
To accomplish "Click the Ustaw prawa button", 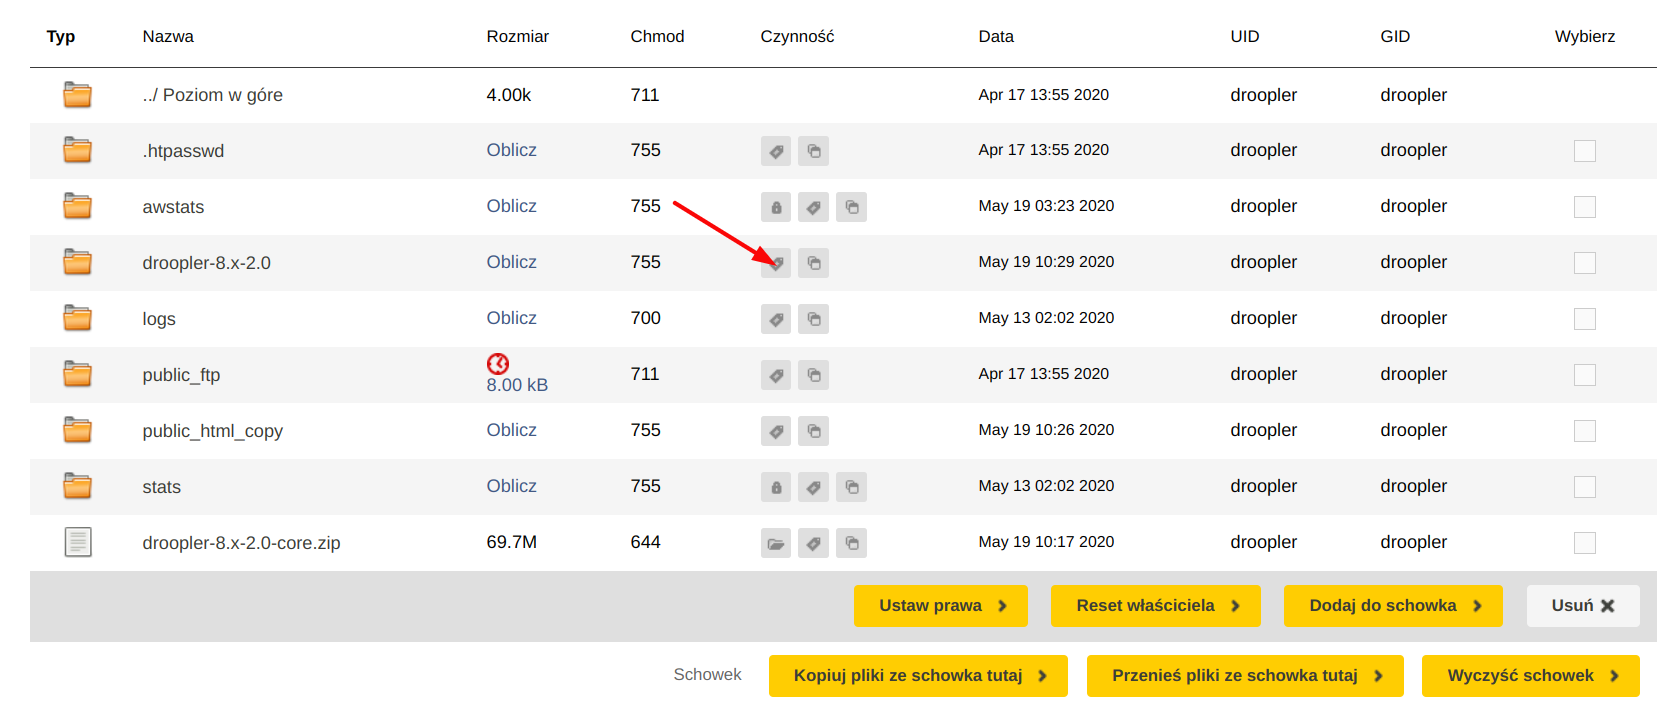I will click(x=941, y=606).
